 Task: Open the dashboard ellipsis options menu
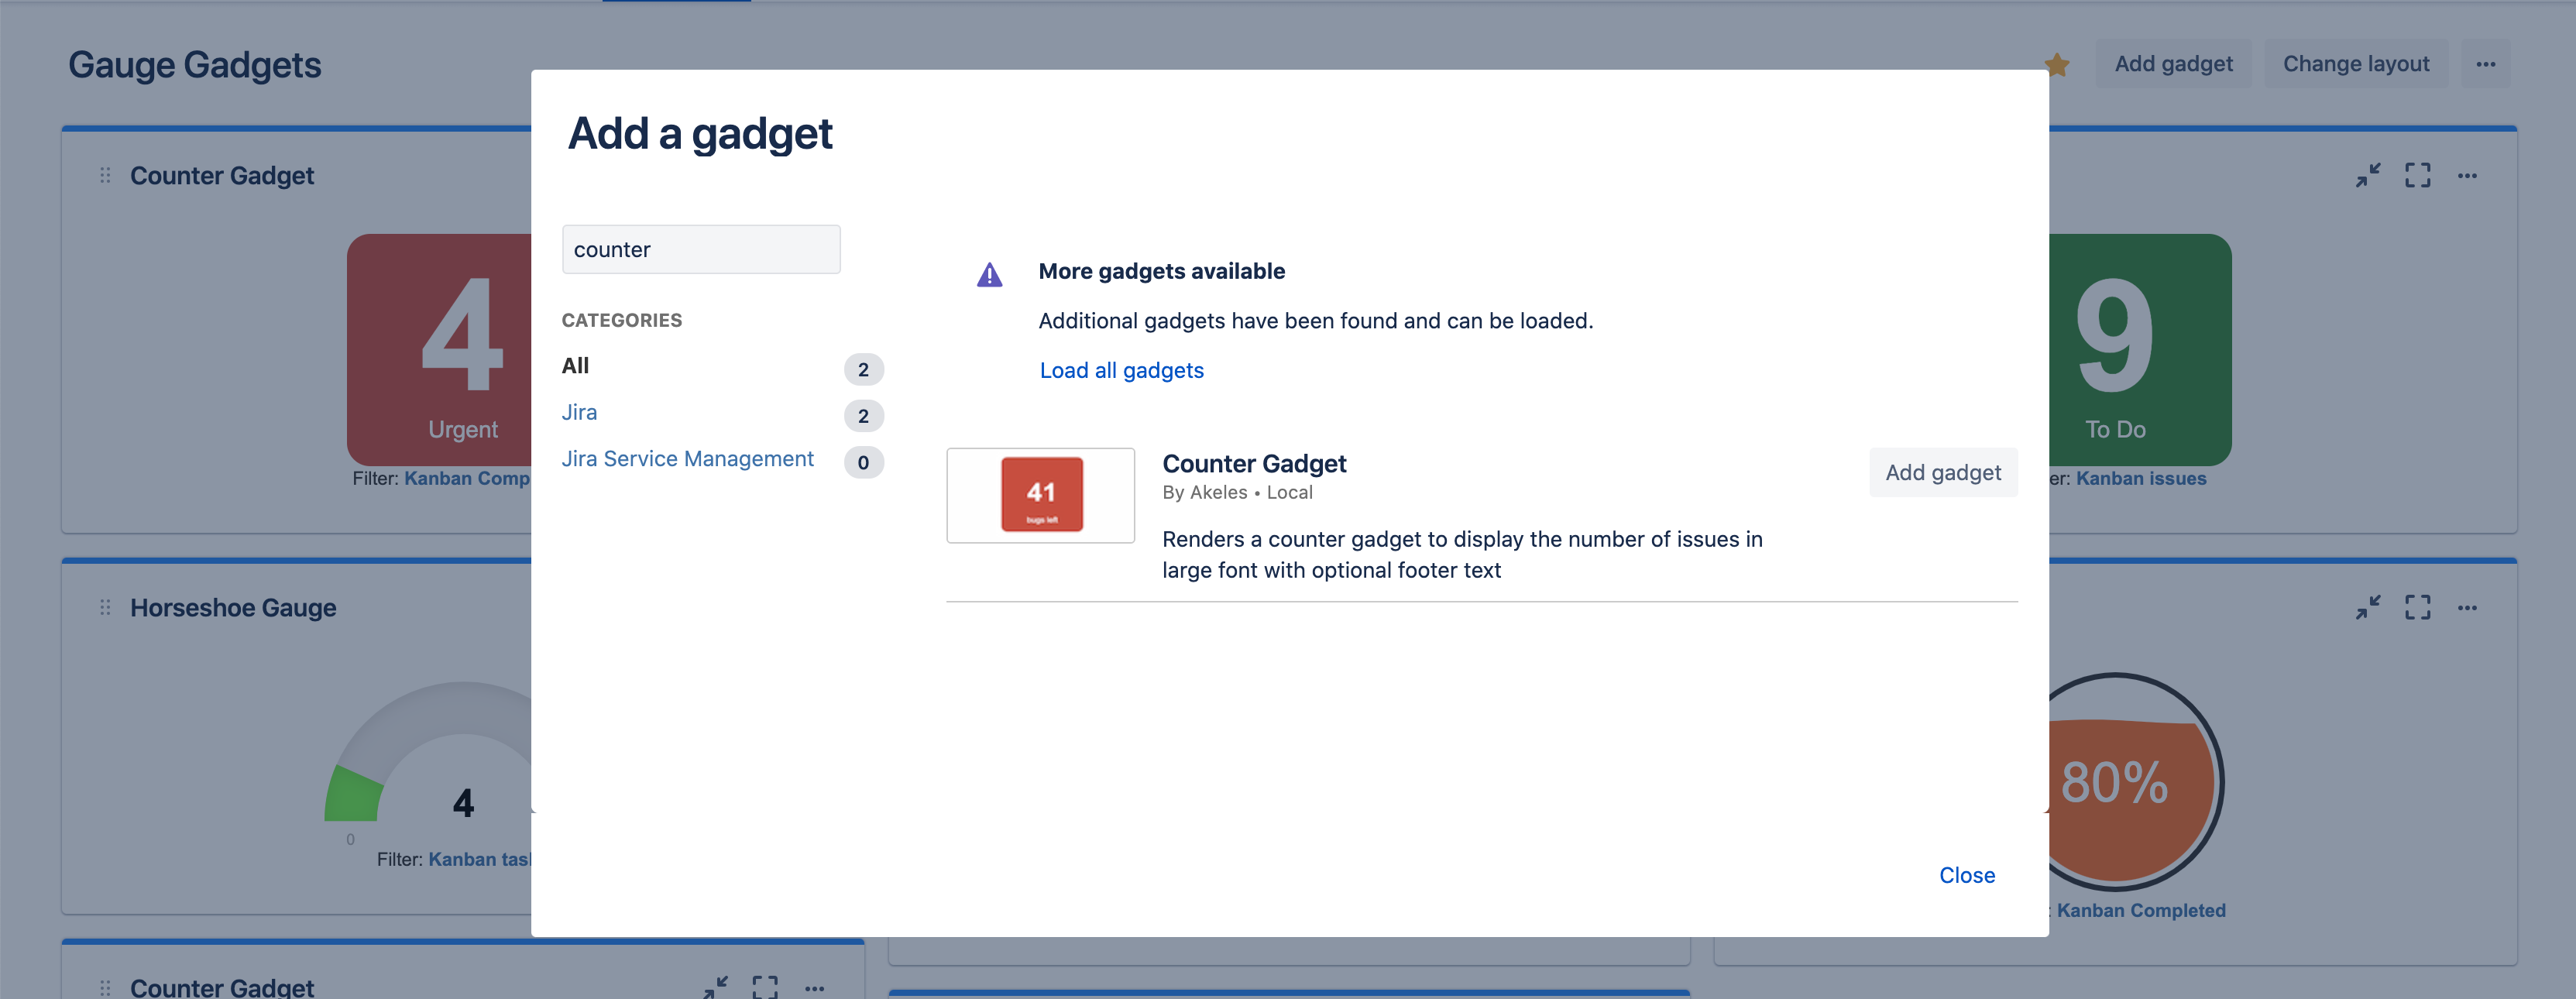point(2488,63)
